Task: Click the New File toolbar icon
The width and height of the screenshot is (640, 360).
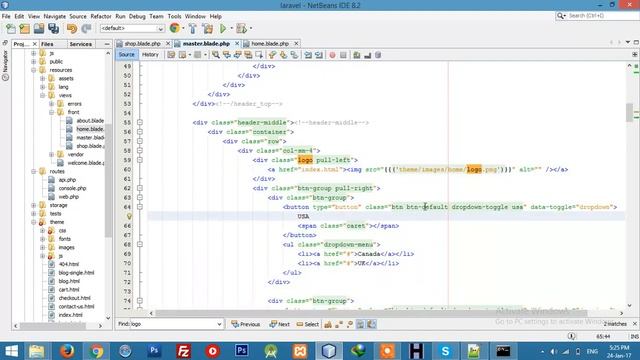Action: [11, 29]
